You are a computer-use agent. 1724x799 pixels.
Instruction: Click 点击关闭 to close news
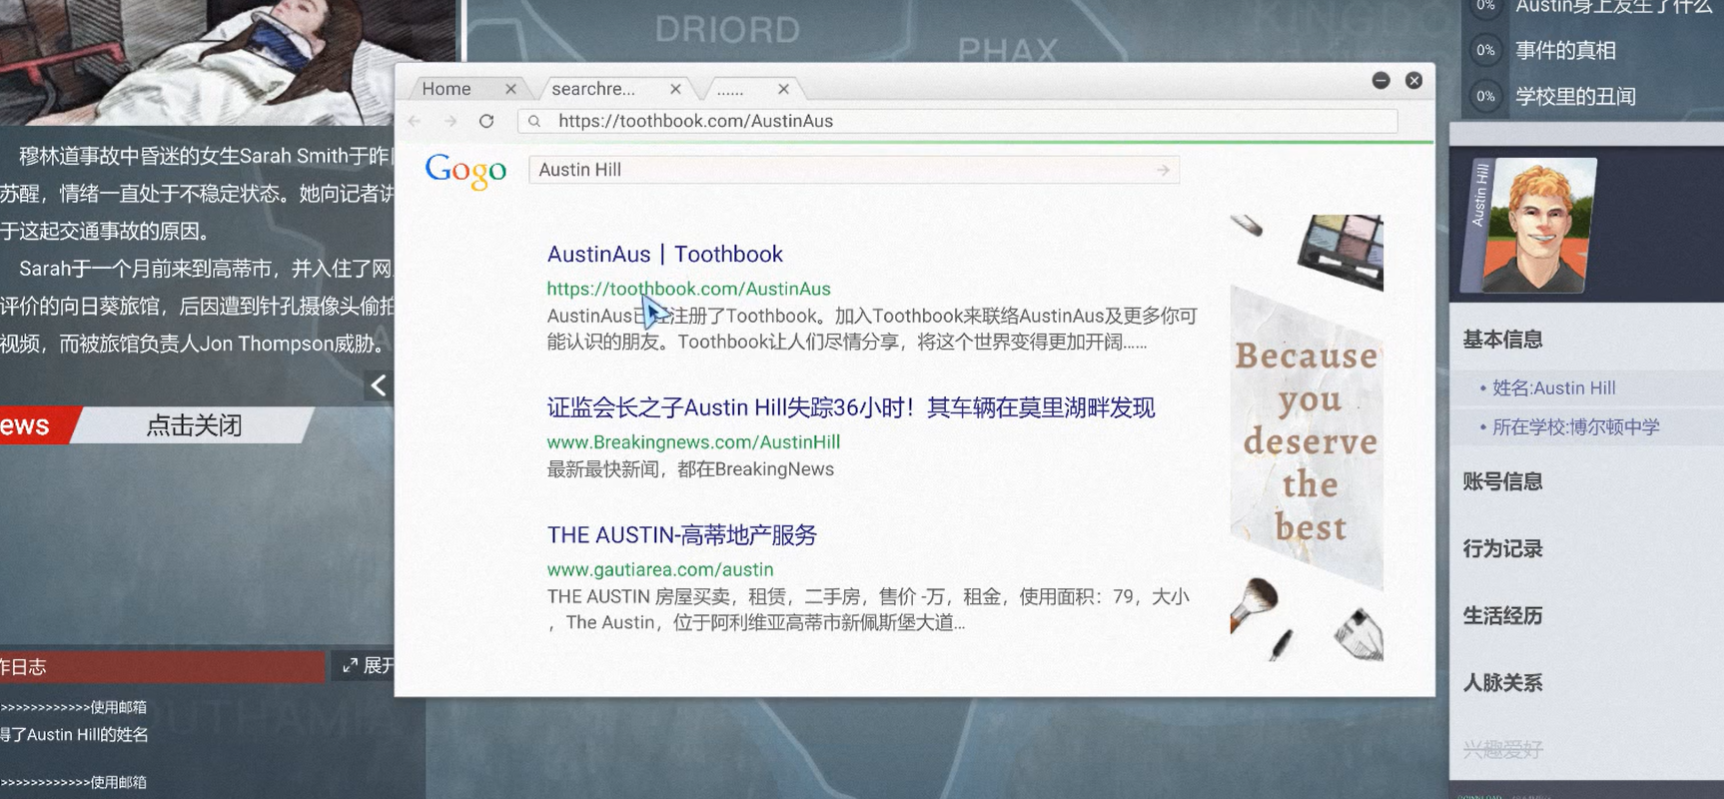194,426
